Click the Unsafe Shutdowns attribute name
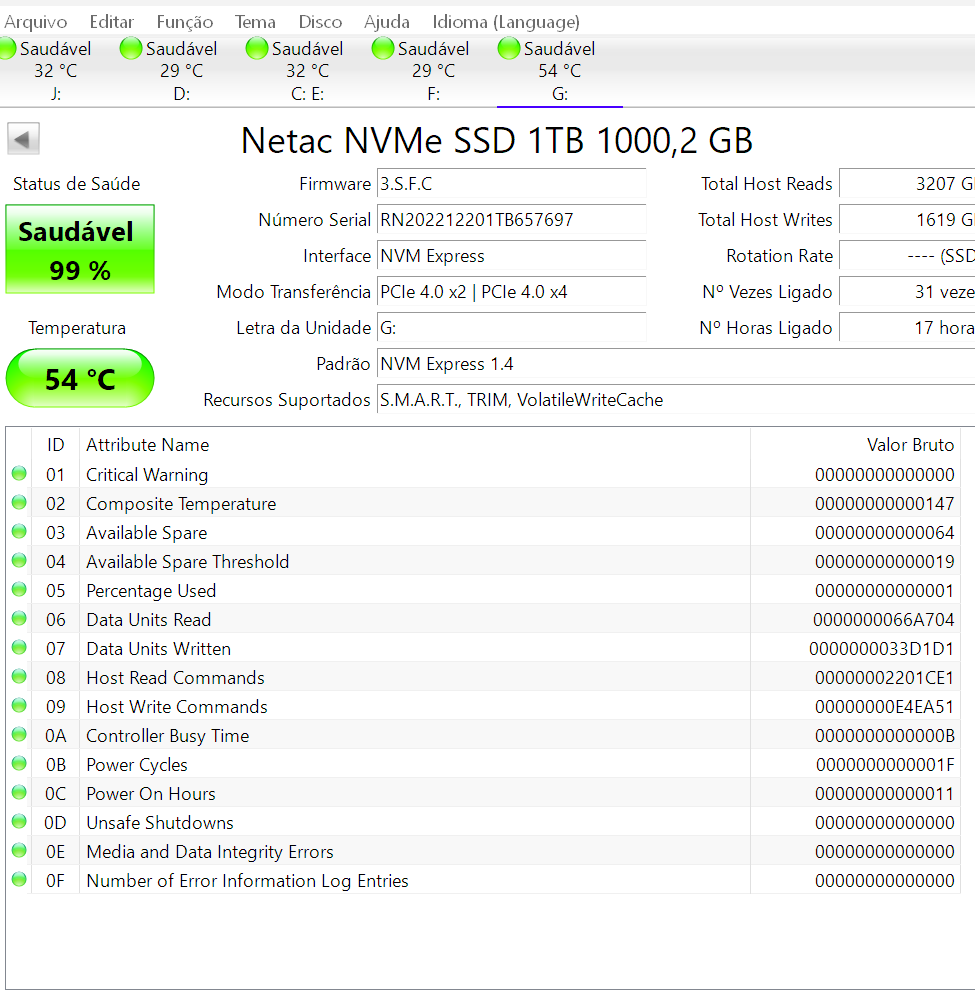The width and height of the screenshot is (975, 991). point(160,823)
